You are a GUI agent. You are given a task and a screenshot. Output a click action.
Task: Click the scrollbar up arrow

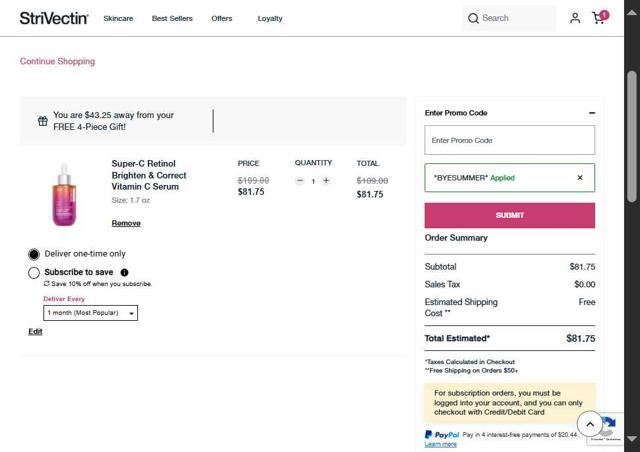pos(632,13)
